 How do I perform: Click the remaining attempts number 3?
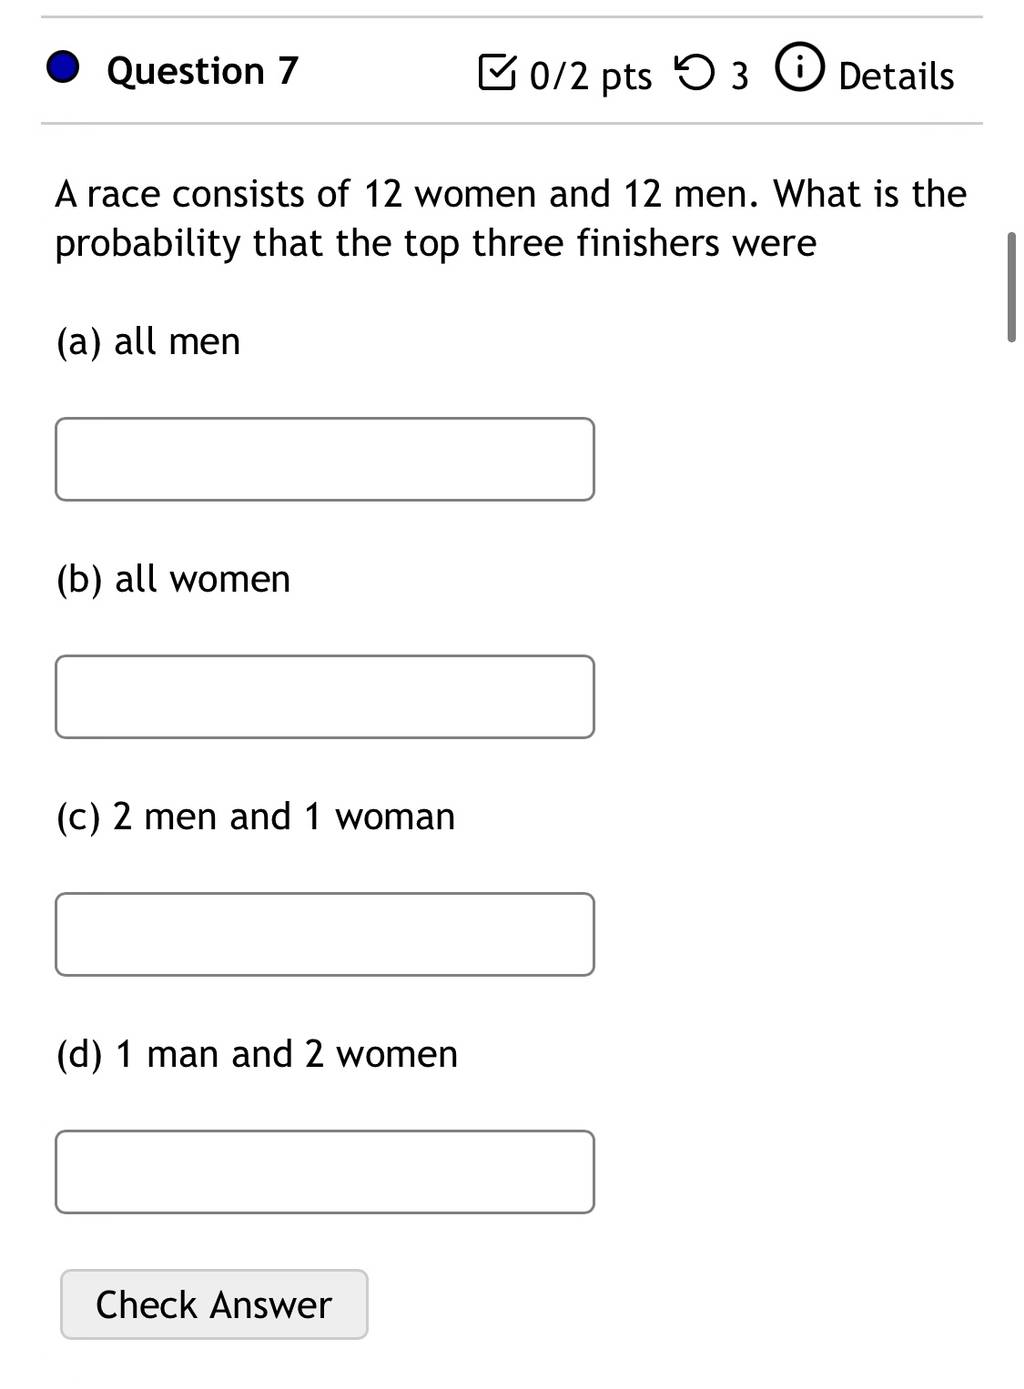[x=739, y=76]
